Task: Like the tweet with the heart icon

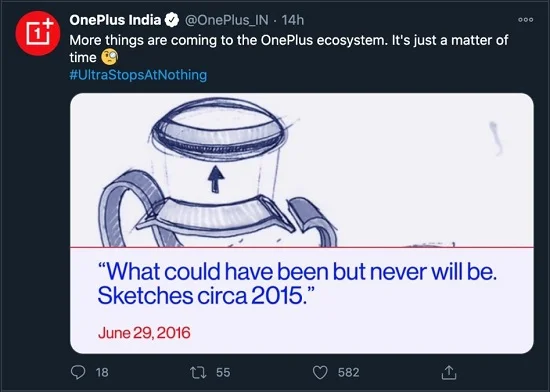Action: pyautogui.click(x=320, y=372)
